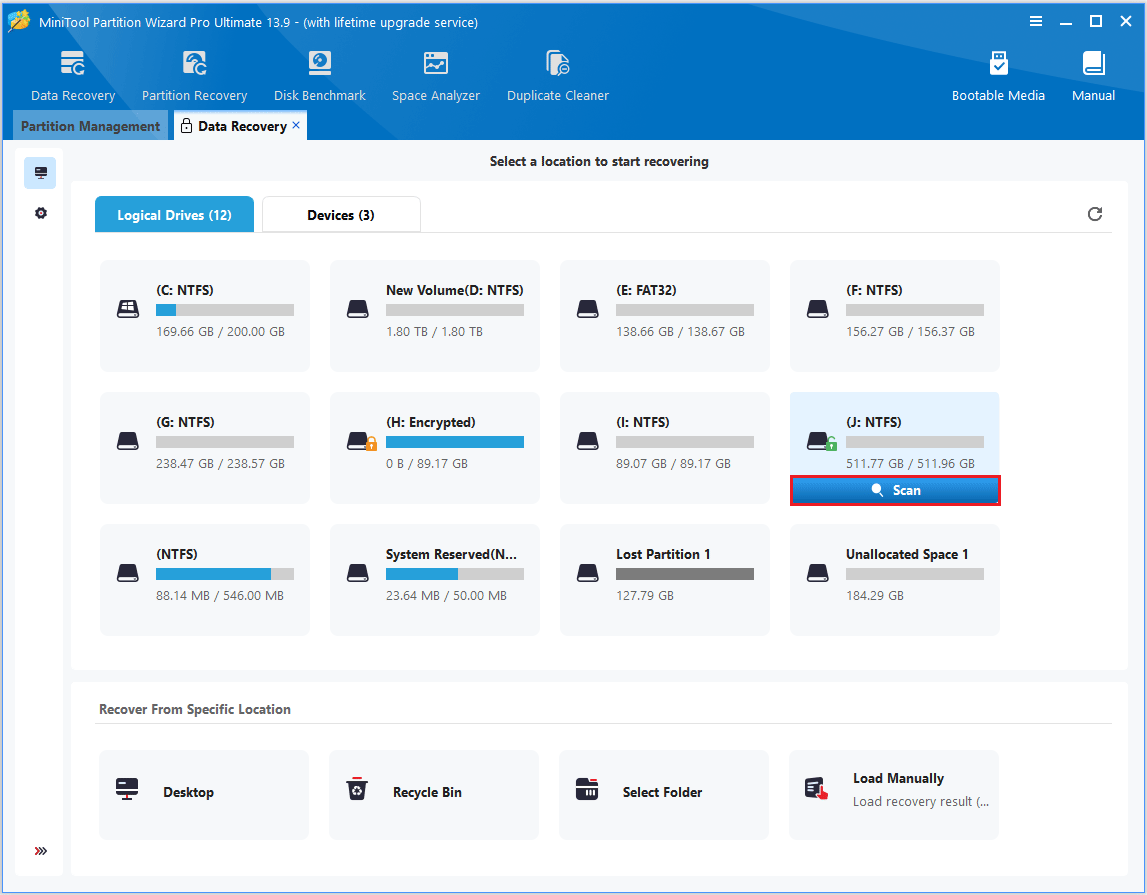Select the unlocked (J: NTFS) drive icon
Viewport: 1147px width, 895px height.
821,441
